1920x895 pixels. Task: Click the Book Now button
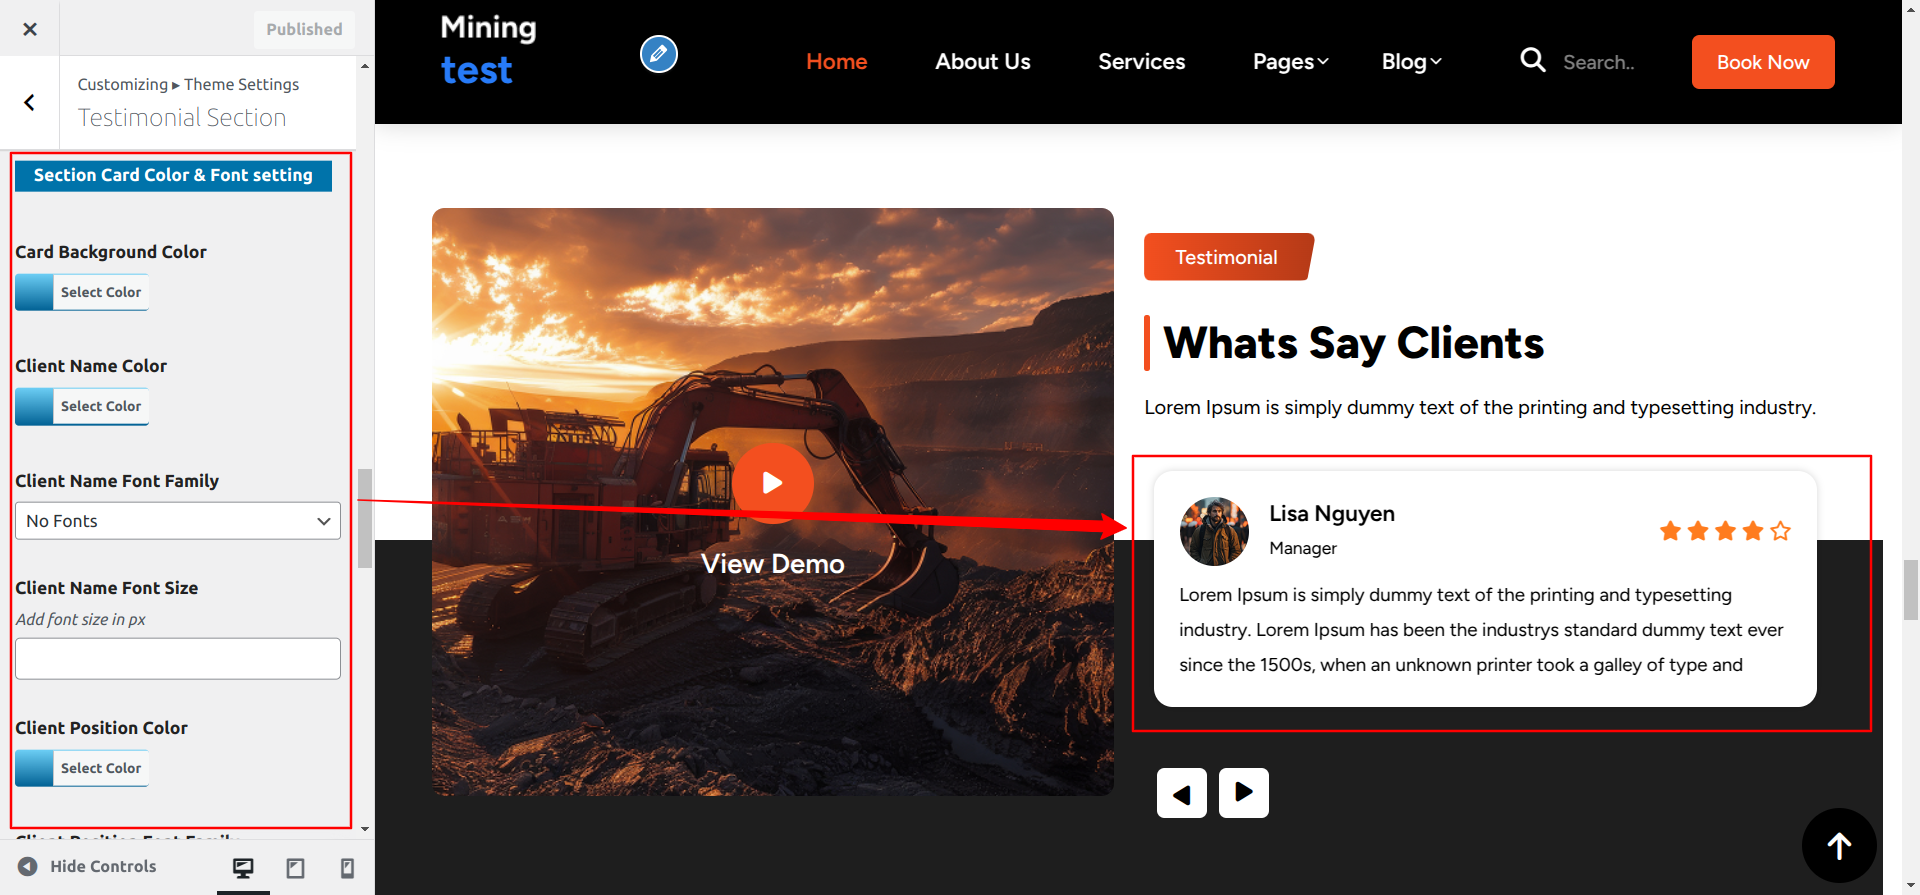(x=1762, y=62)
